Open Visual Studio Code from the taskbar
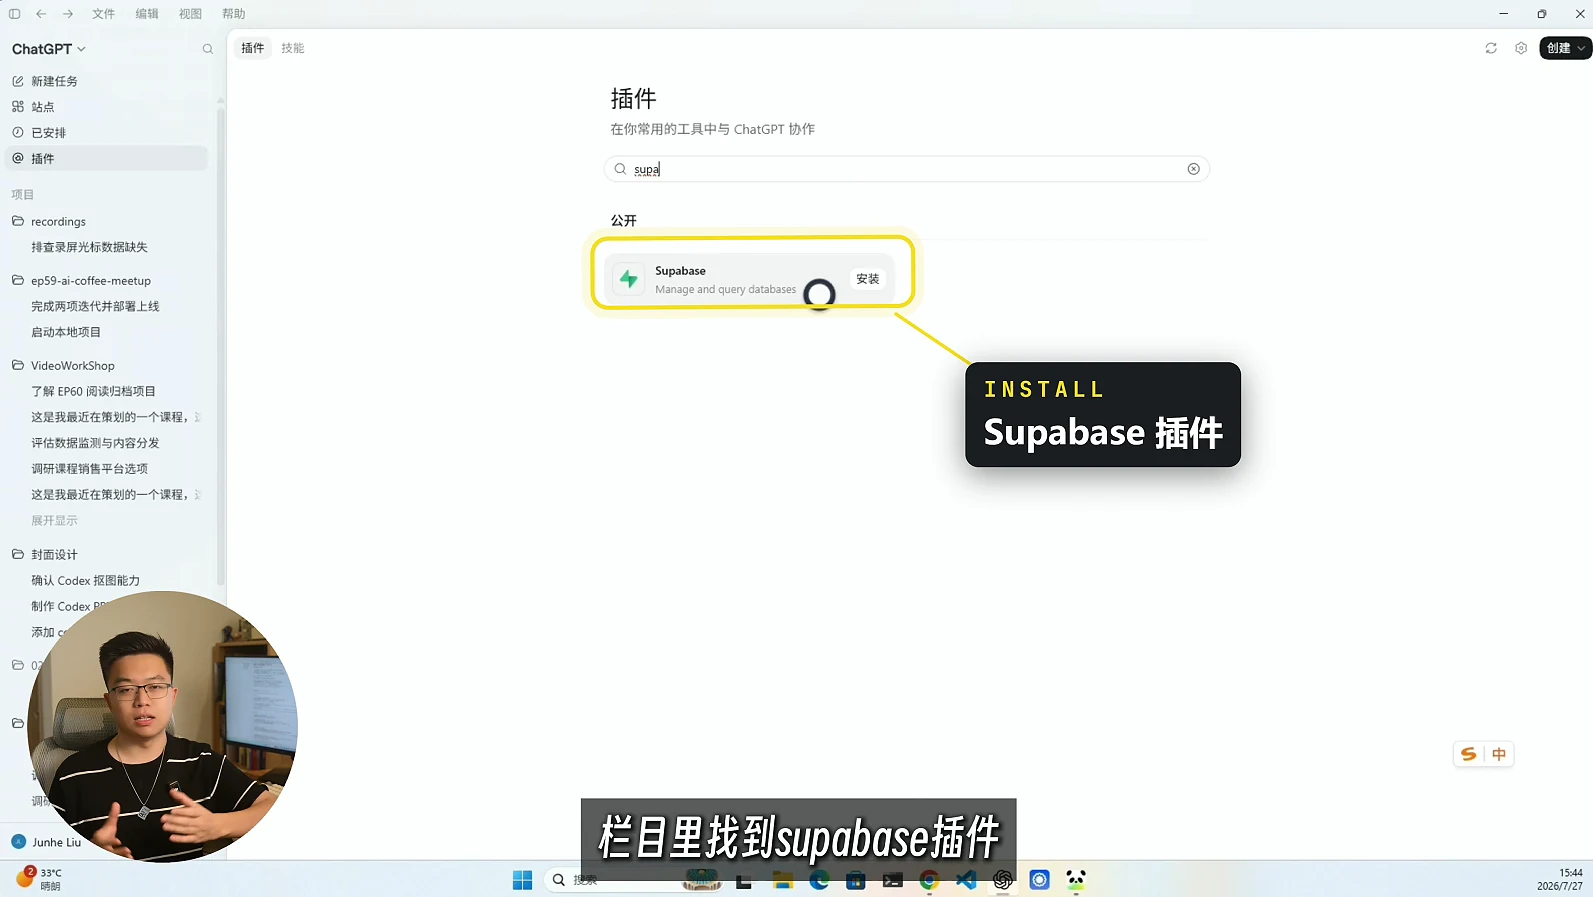 tap(966, 880)
